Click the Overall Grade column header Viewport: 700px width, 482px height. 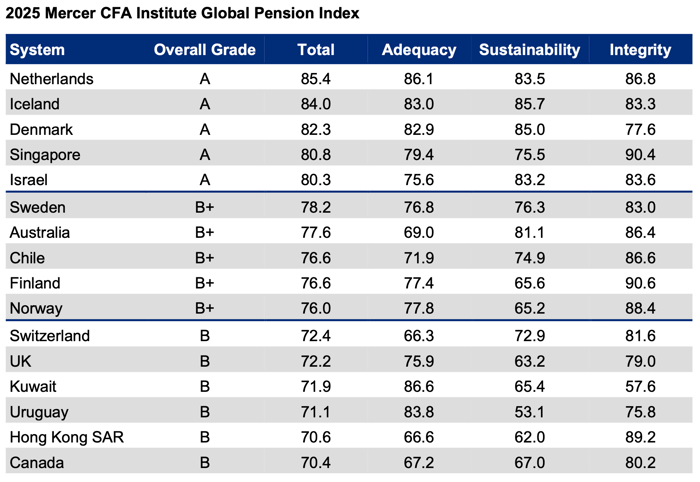tap(204, 50)
